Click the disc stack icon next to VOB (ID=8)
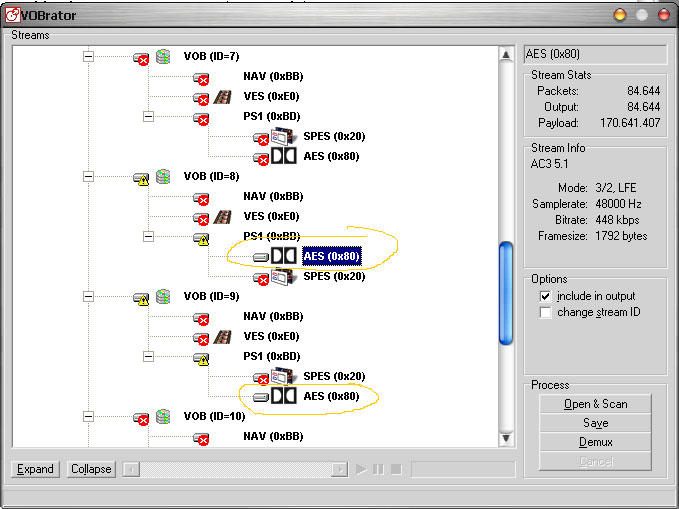The width and height of the screenshot is (679, 509). tap(163, 176)
